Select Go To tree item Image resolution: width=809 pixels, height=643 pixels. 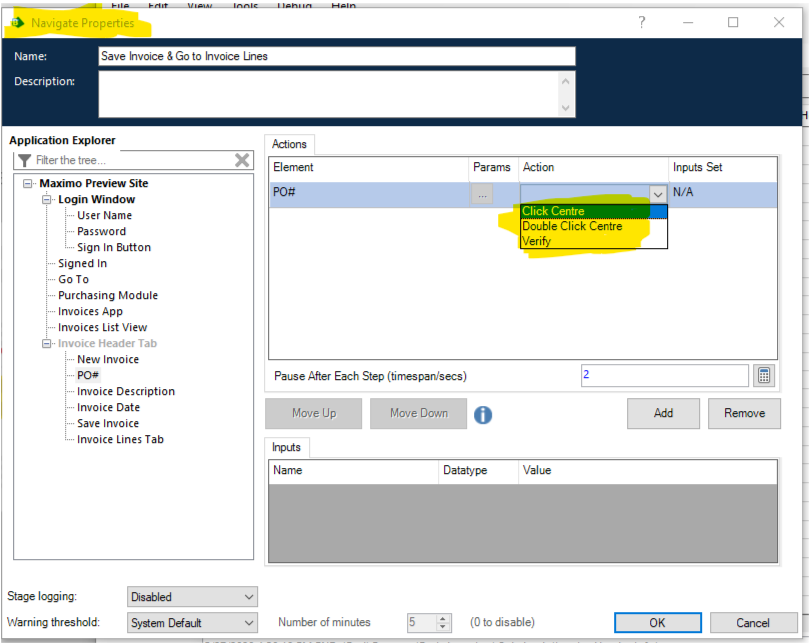pyautogui.click(x=73, y=279)
